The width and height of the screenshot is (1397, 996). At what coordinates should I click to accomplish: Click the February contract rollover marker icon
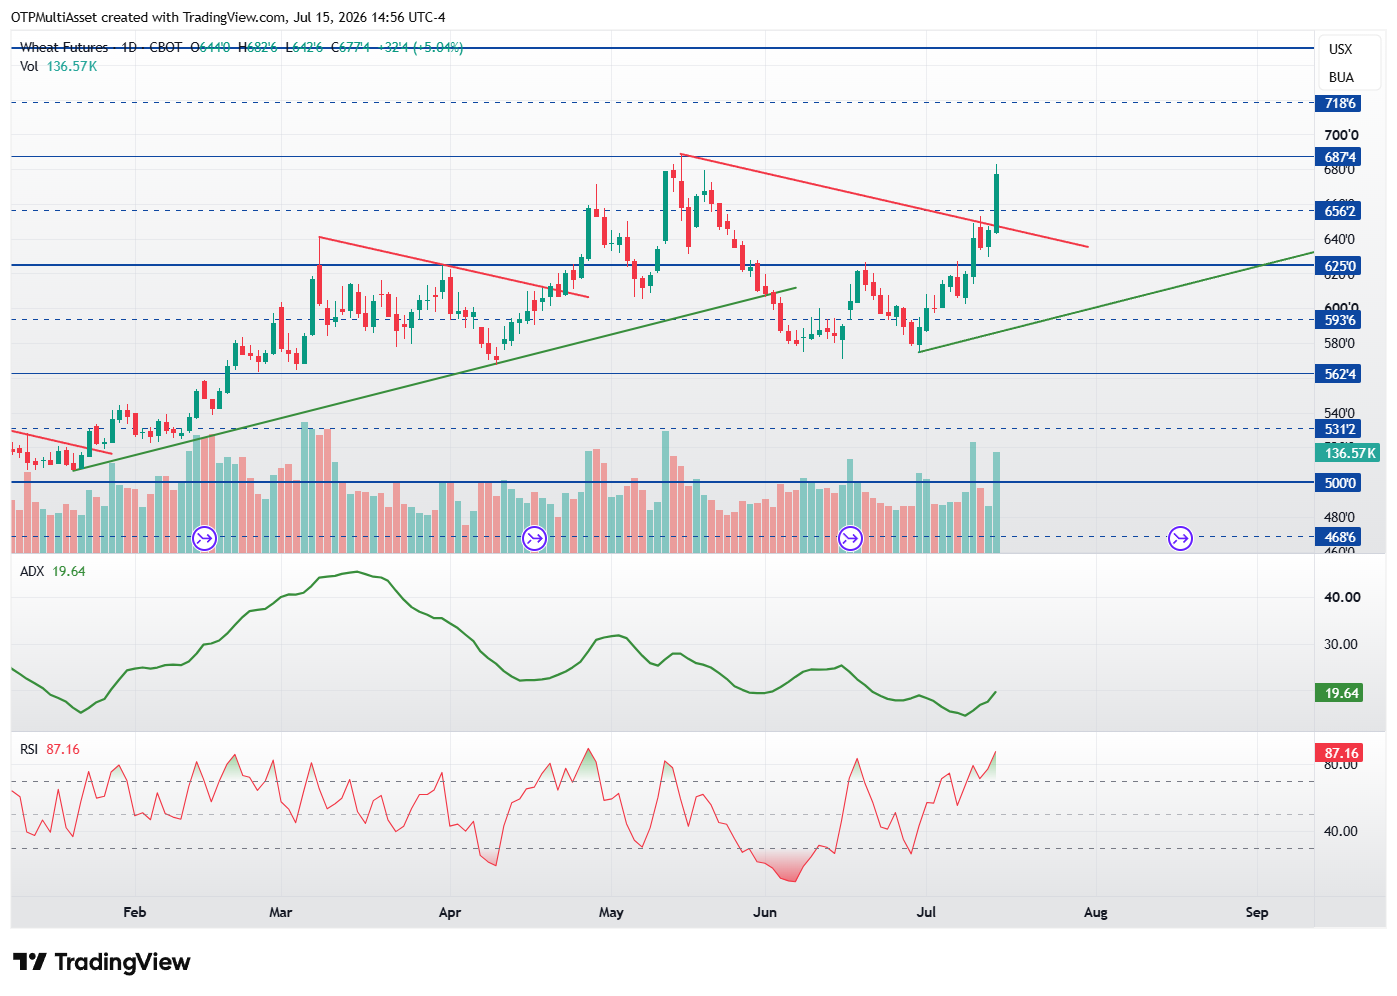point(204,539)
